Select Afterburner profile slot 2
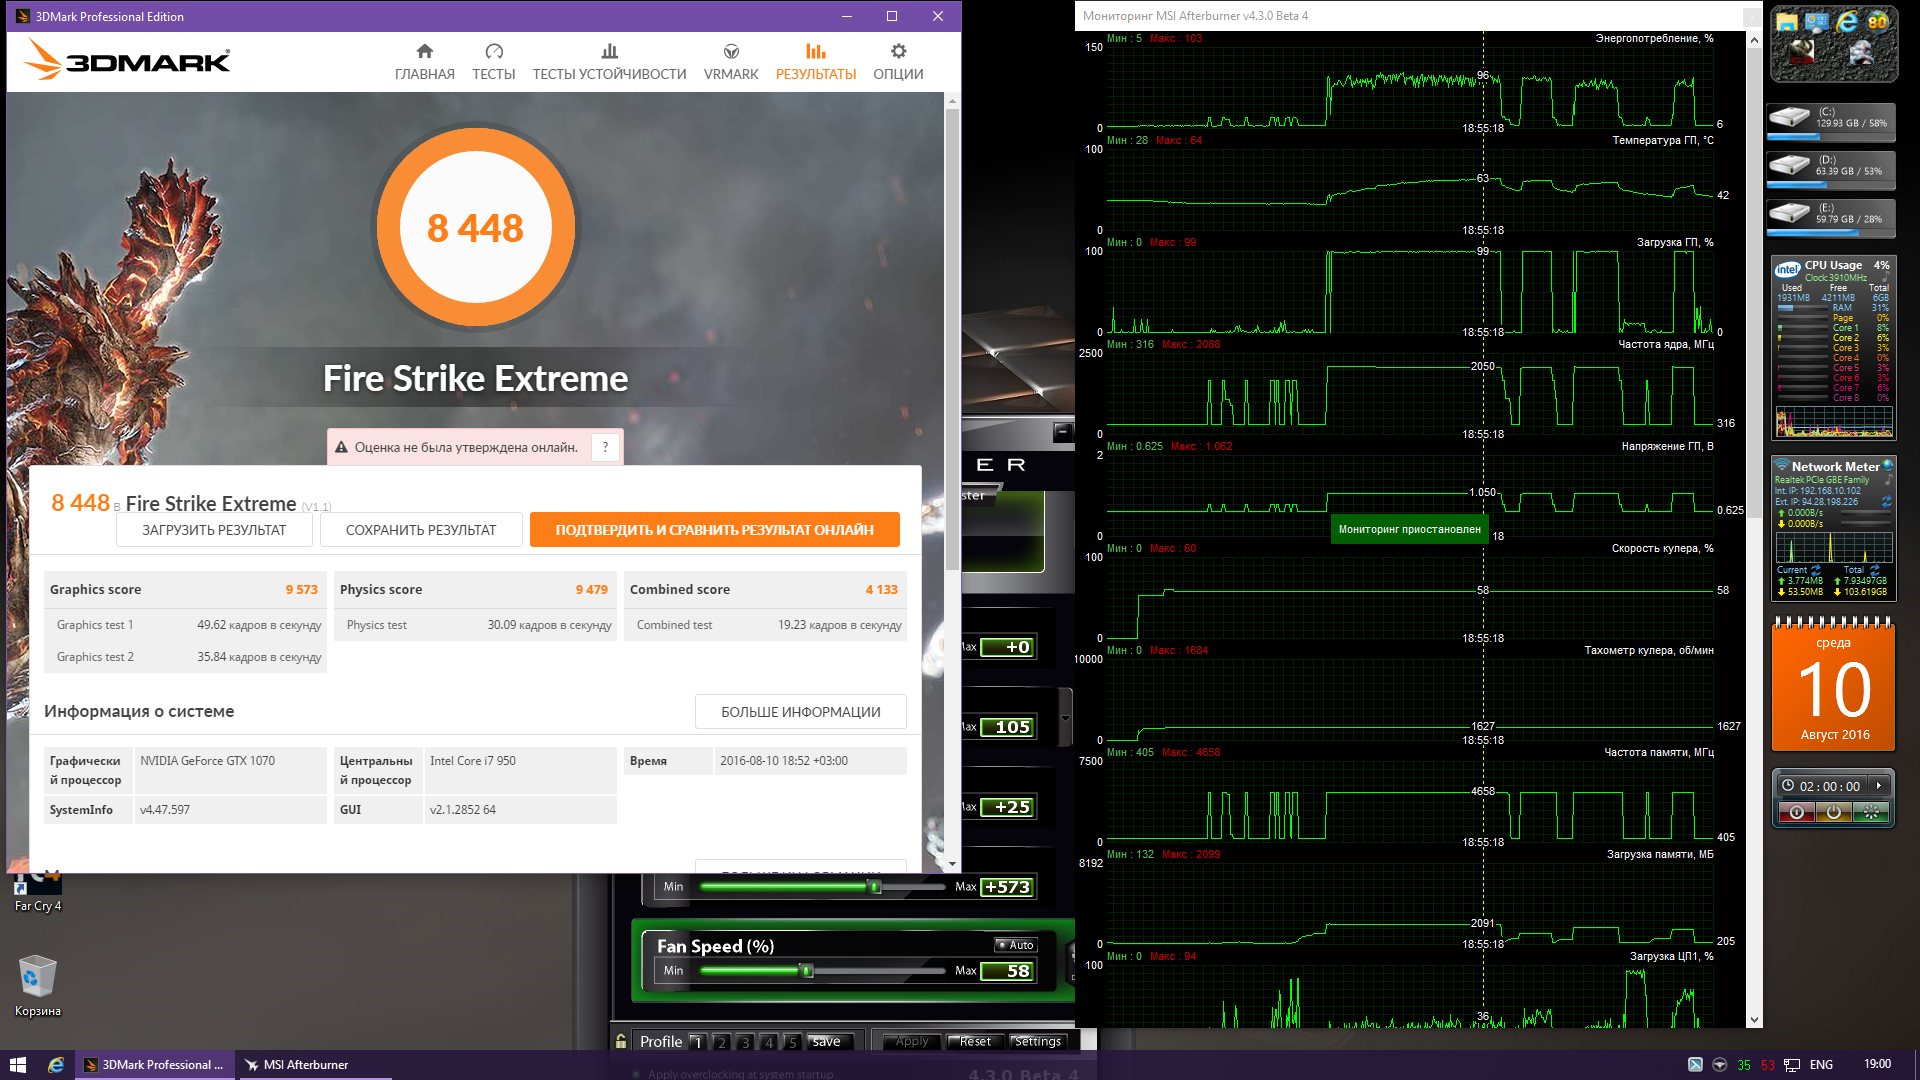This screenshot has width=1920, height=1080. click(721, 1042)
